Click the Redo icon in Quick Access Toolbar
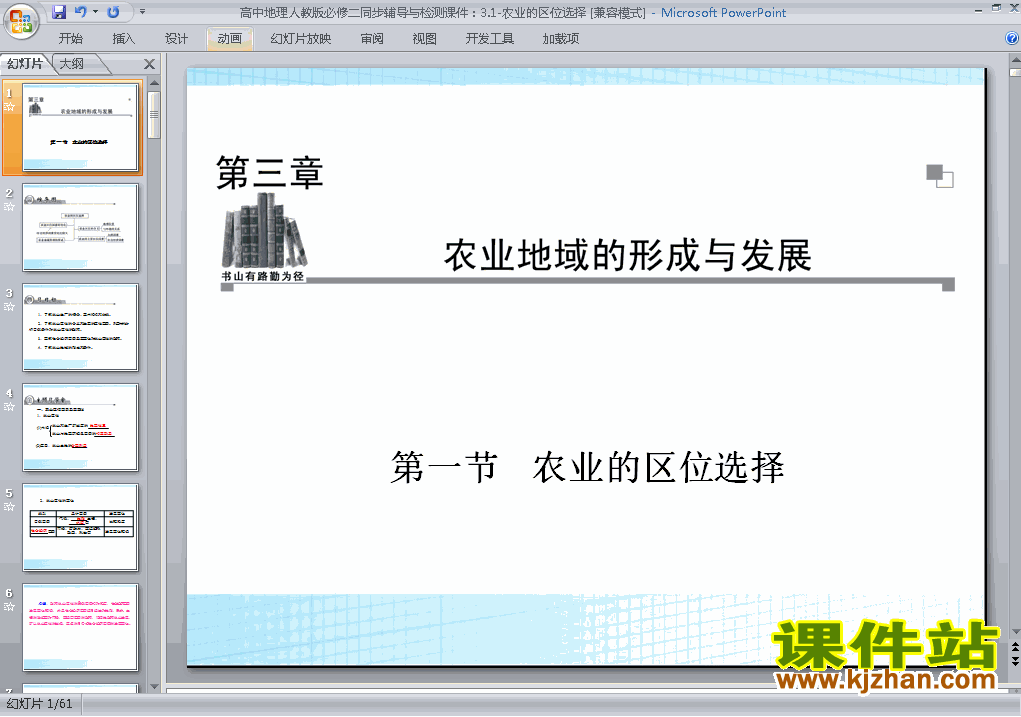The height and width of the screenshot is (717, 1021). 113,12
